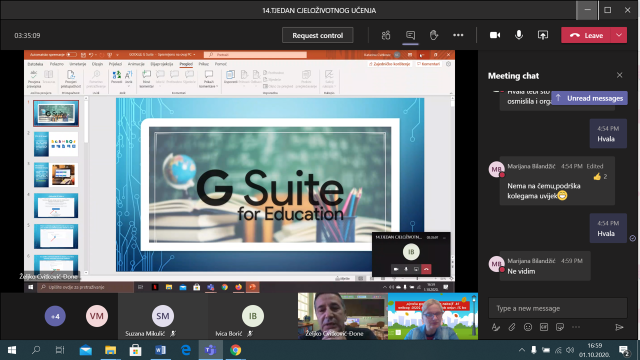This screenshot has height=360, width=640.
Task: Click the thumbs-up reaction on Marijana's message
Action: click(597, 177)
